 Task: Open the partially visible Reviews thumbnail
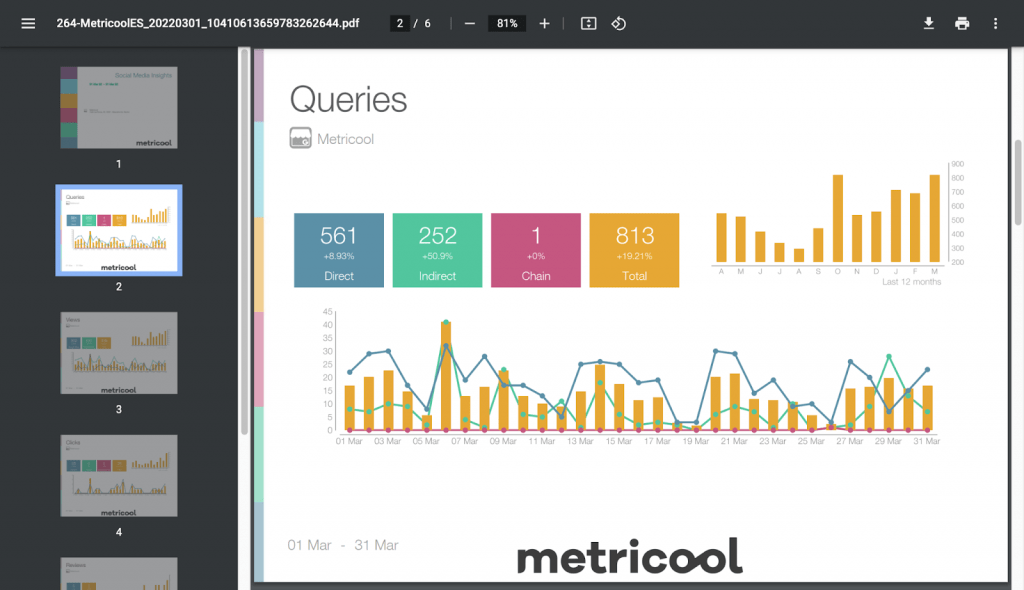point(119,574)
